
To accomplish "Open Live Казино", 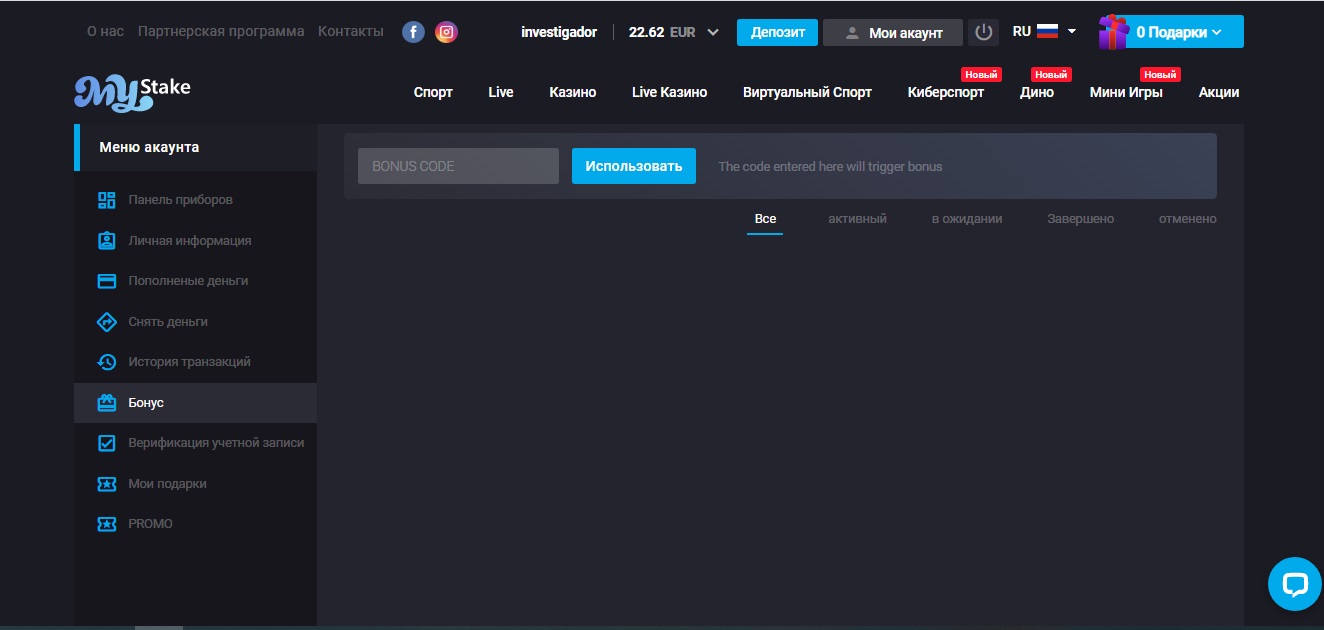I will coord(670,92).
